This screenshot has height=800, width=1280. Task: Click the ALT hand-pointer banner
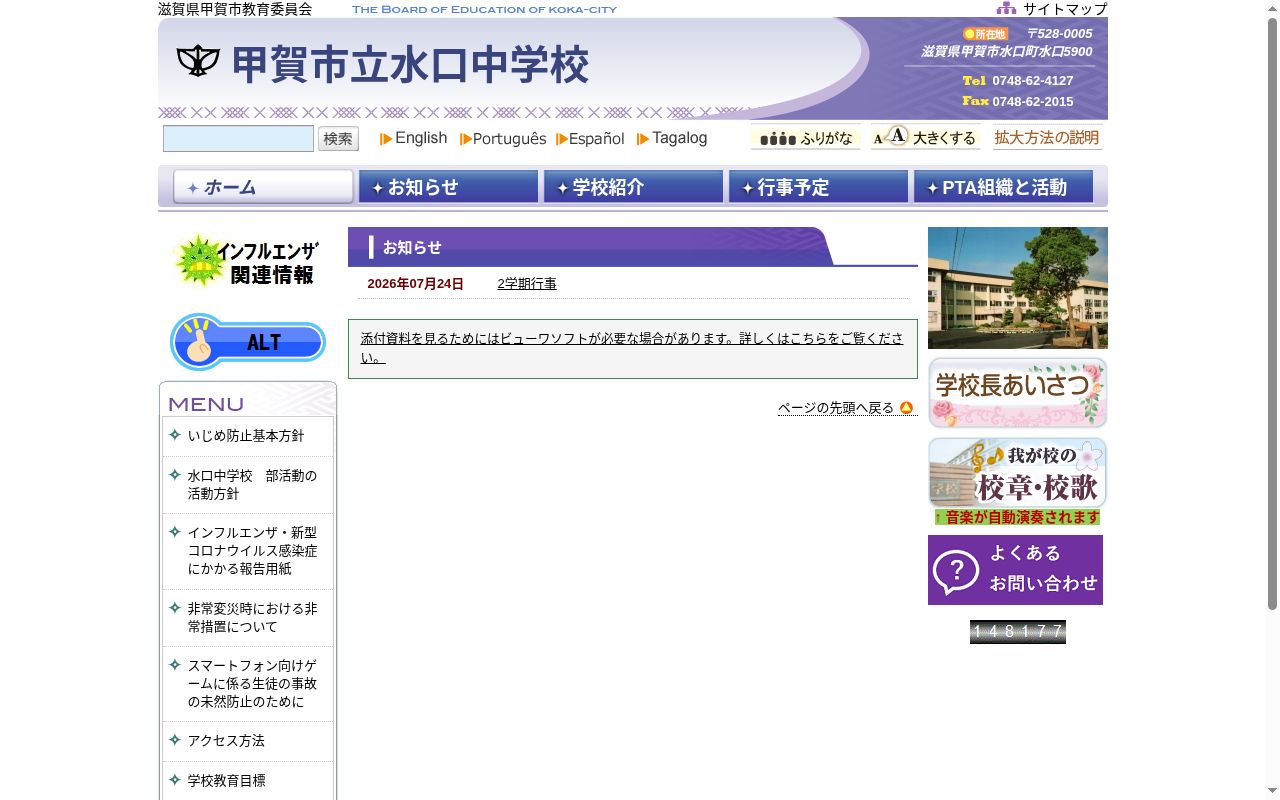(x=247, y=342)
